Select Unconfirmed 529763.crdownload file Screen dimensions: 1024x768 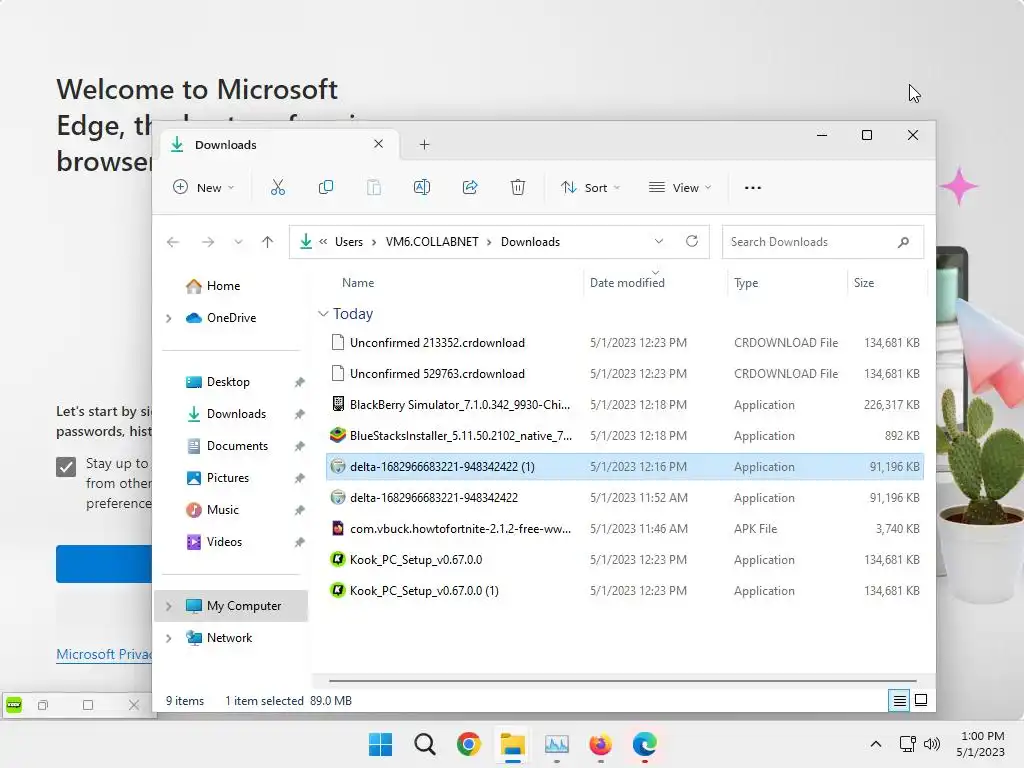click(x=624, y=374)
